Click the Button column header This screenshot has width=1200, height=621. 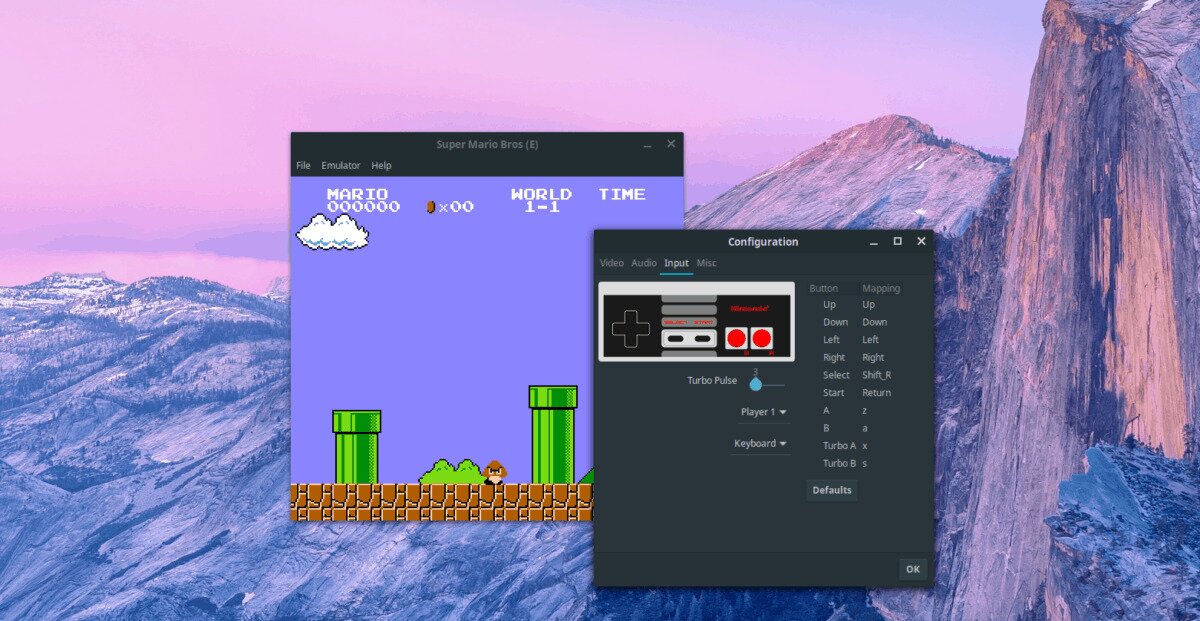[824, 288]
